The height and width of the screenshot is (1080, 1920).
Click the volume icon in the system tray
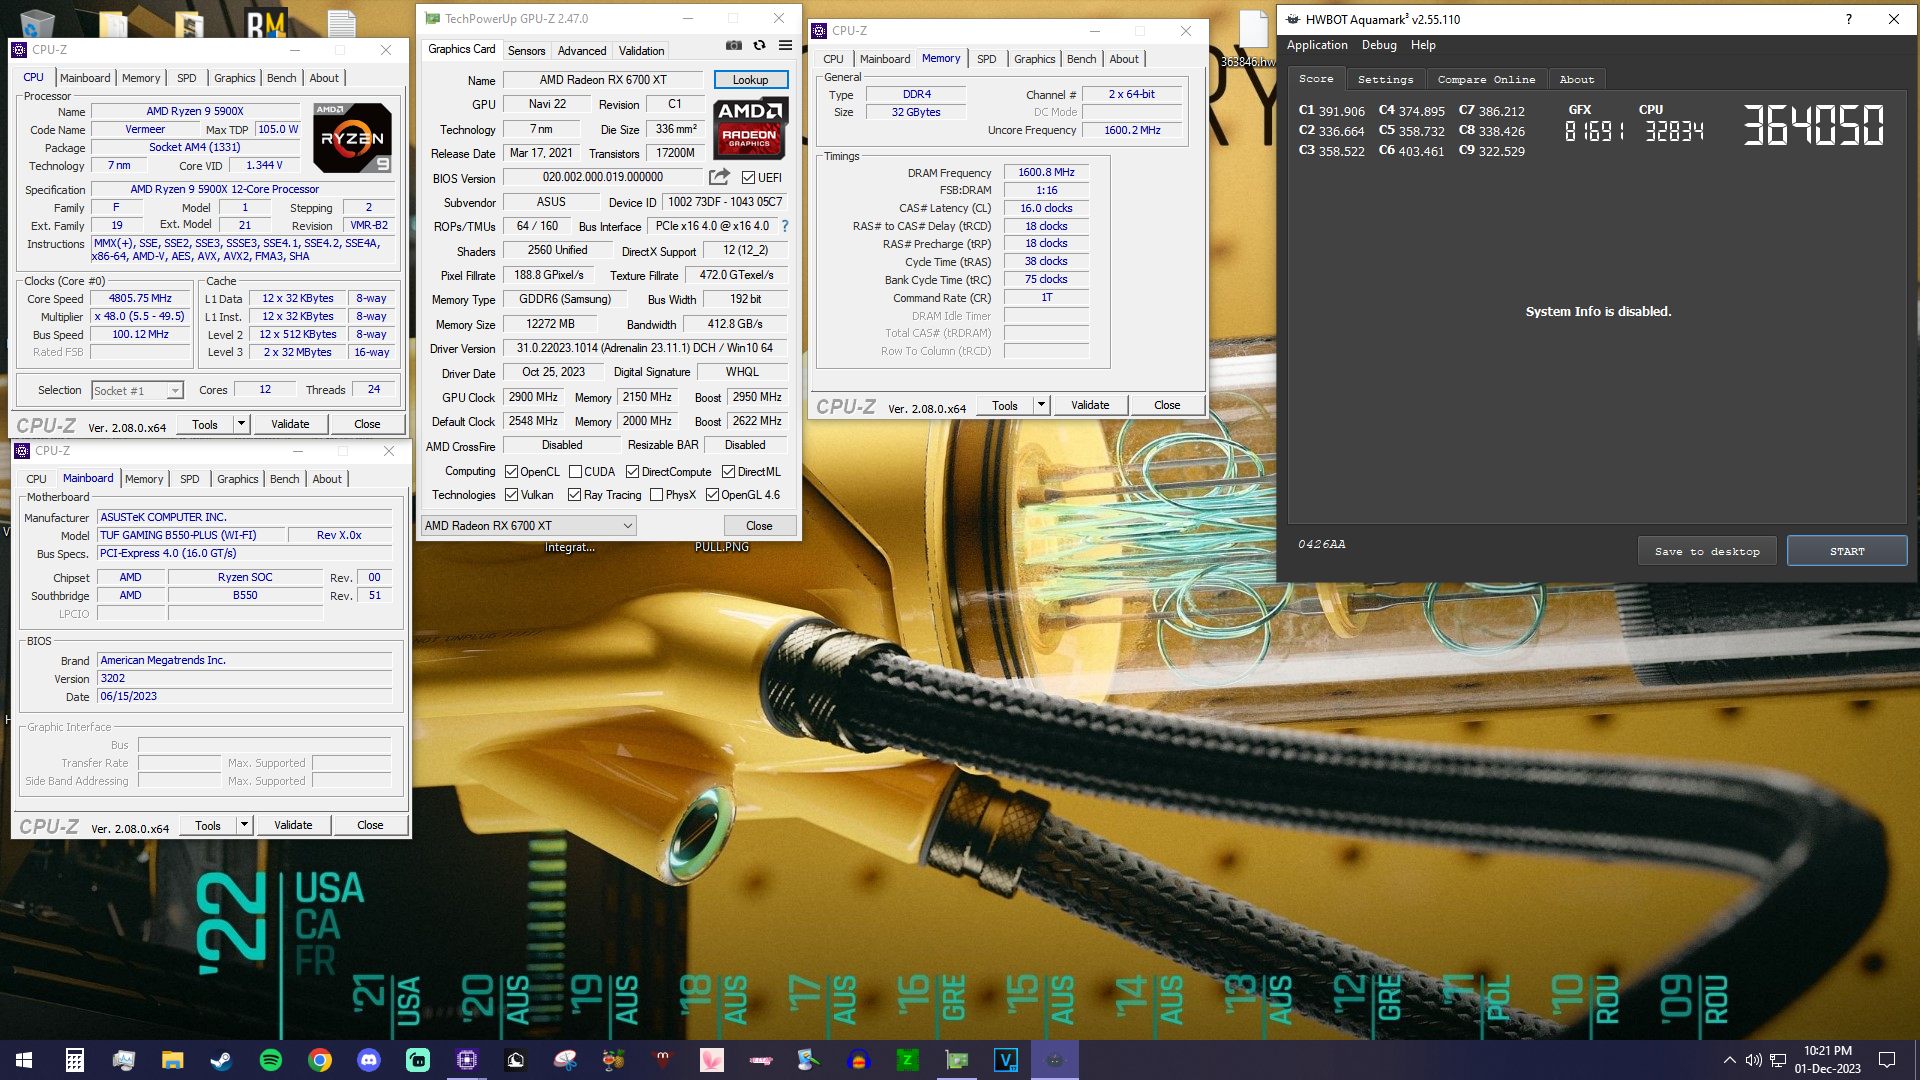click(1753, 1060)
